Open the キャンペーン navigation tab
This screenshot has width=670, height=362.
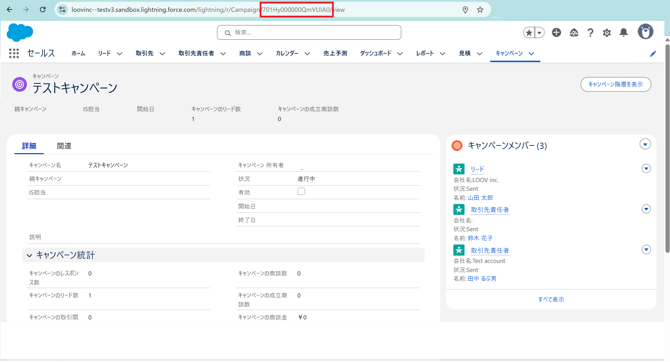tap(509, 53)
